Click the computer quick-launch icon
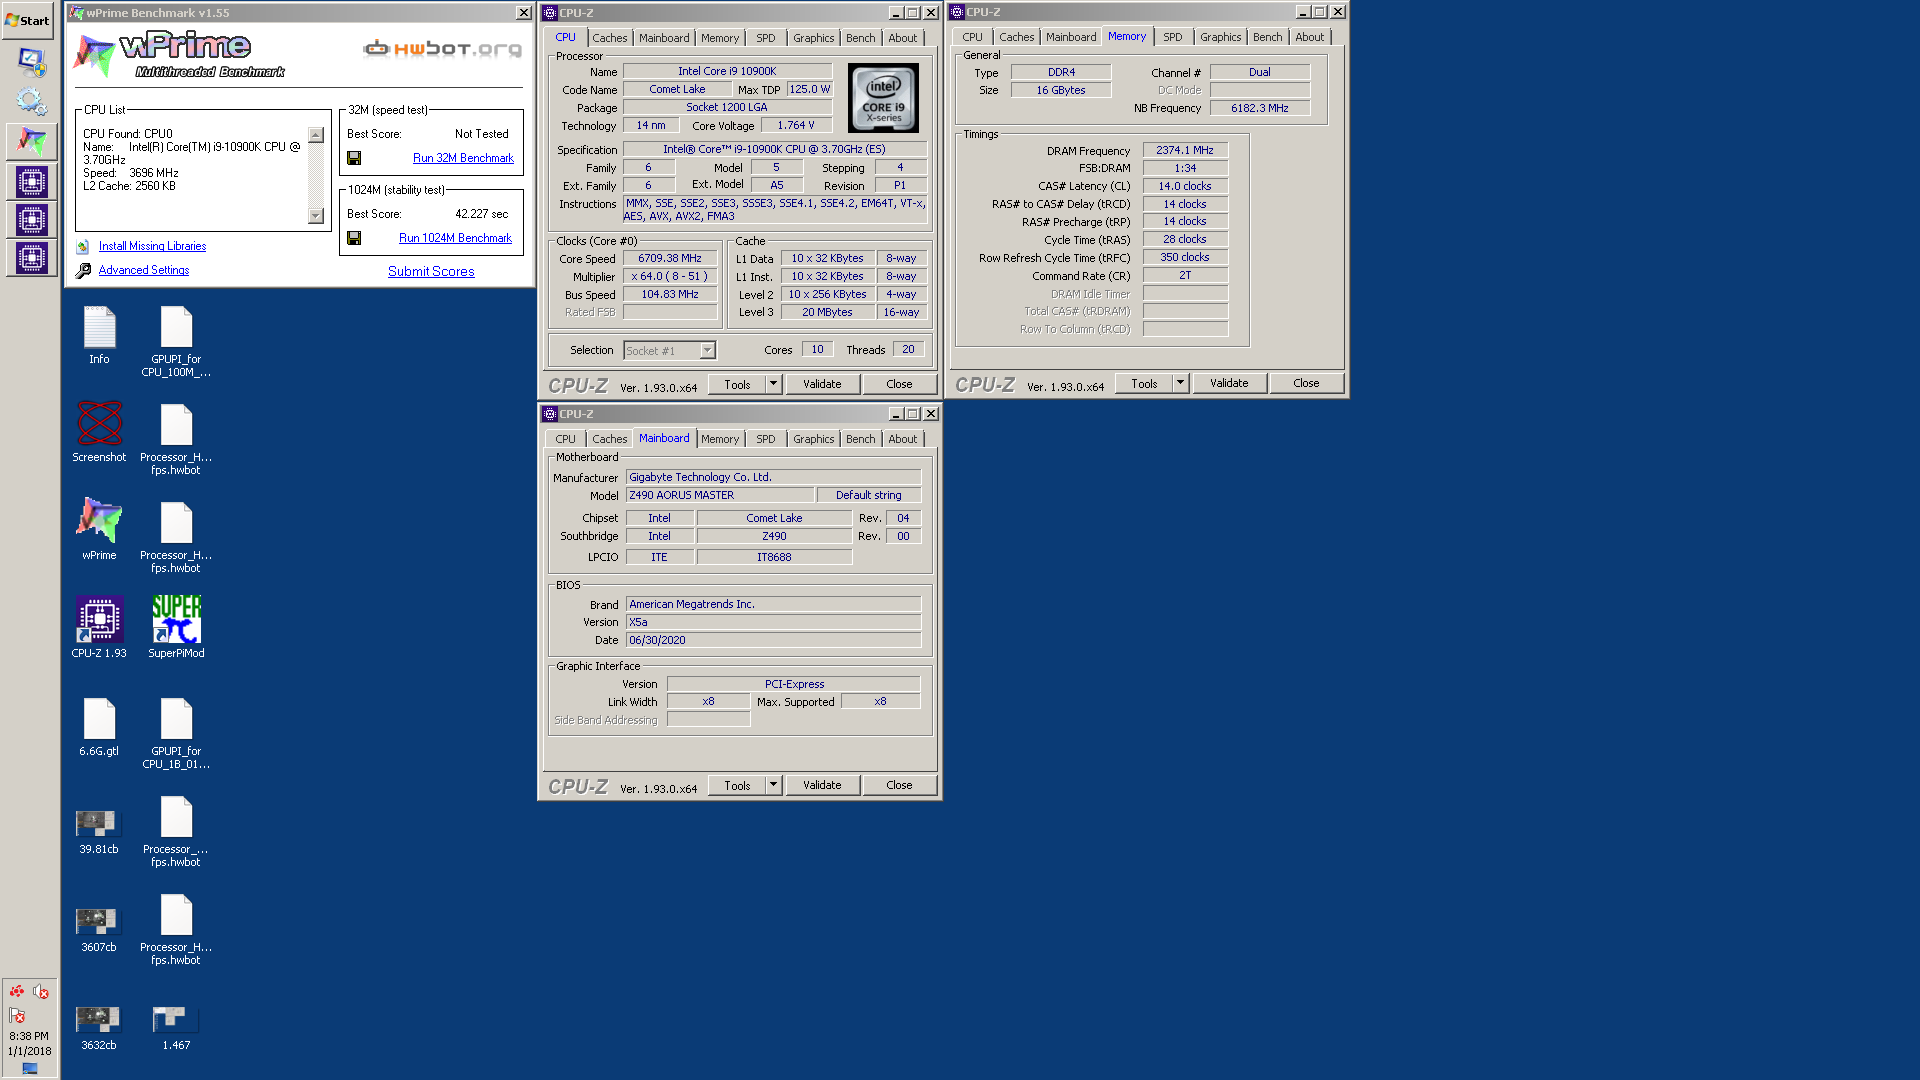This screenshot has height=1080, width=1920. 32,62
